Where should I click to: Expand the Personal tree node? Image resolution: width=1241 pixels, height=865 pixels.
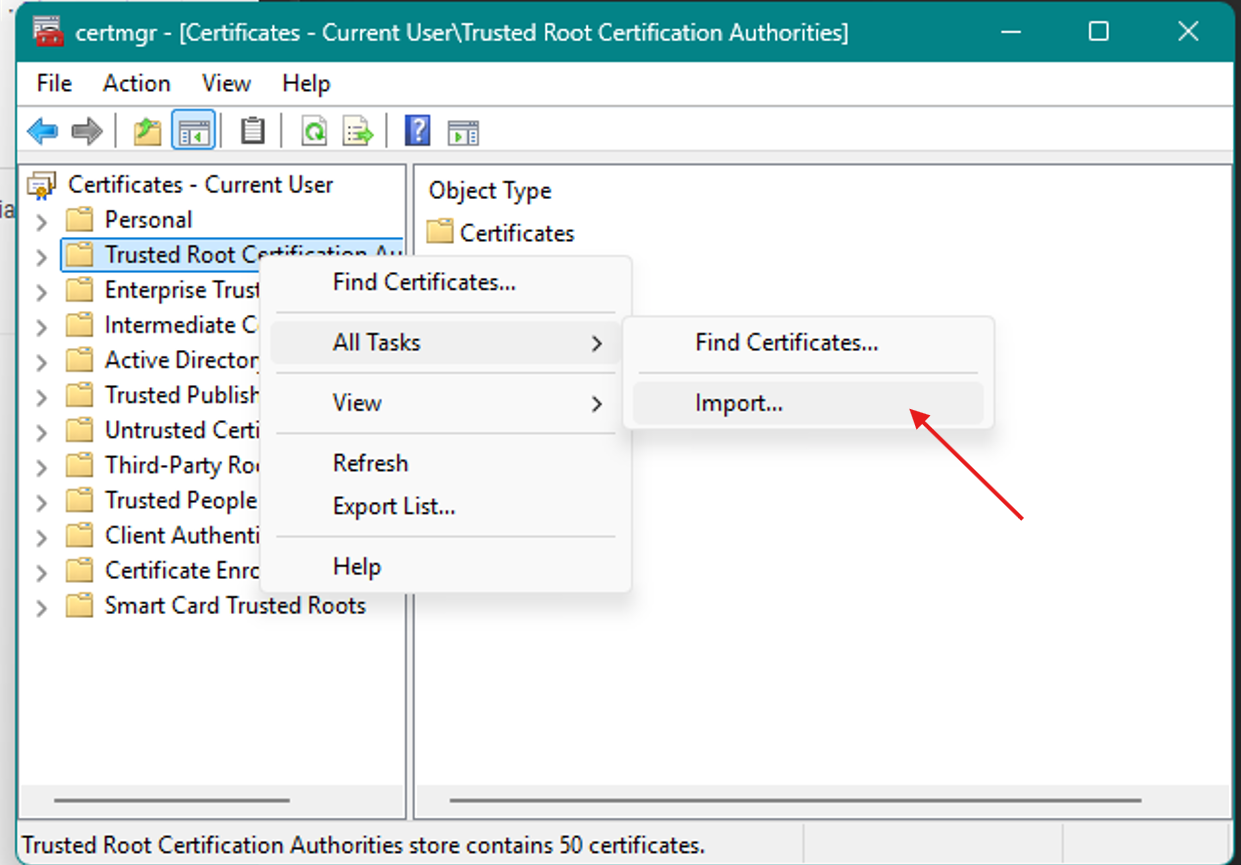tap(41, 219)
